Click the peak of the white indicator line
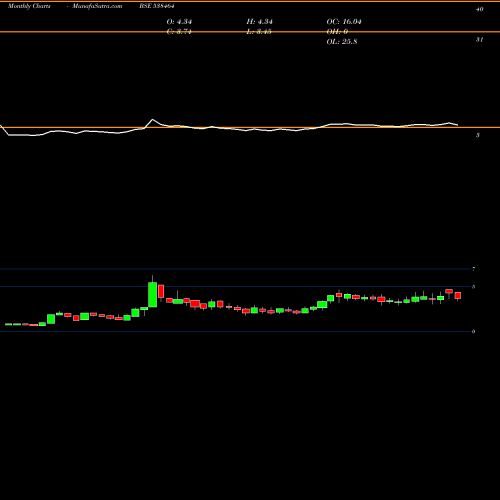This screenshot has width=500, height=500. (153, 119)
